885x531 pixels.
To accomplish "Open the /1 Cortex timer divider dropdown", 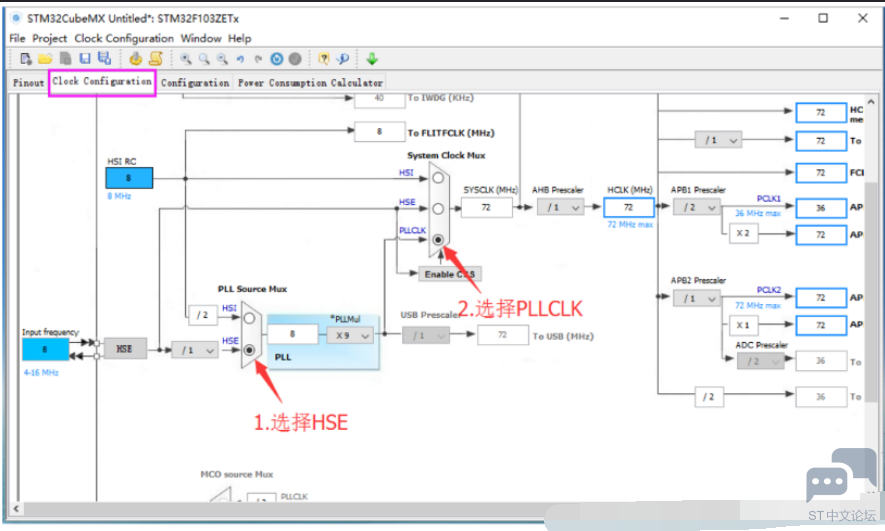I will (718, 140).
